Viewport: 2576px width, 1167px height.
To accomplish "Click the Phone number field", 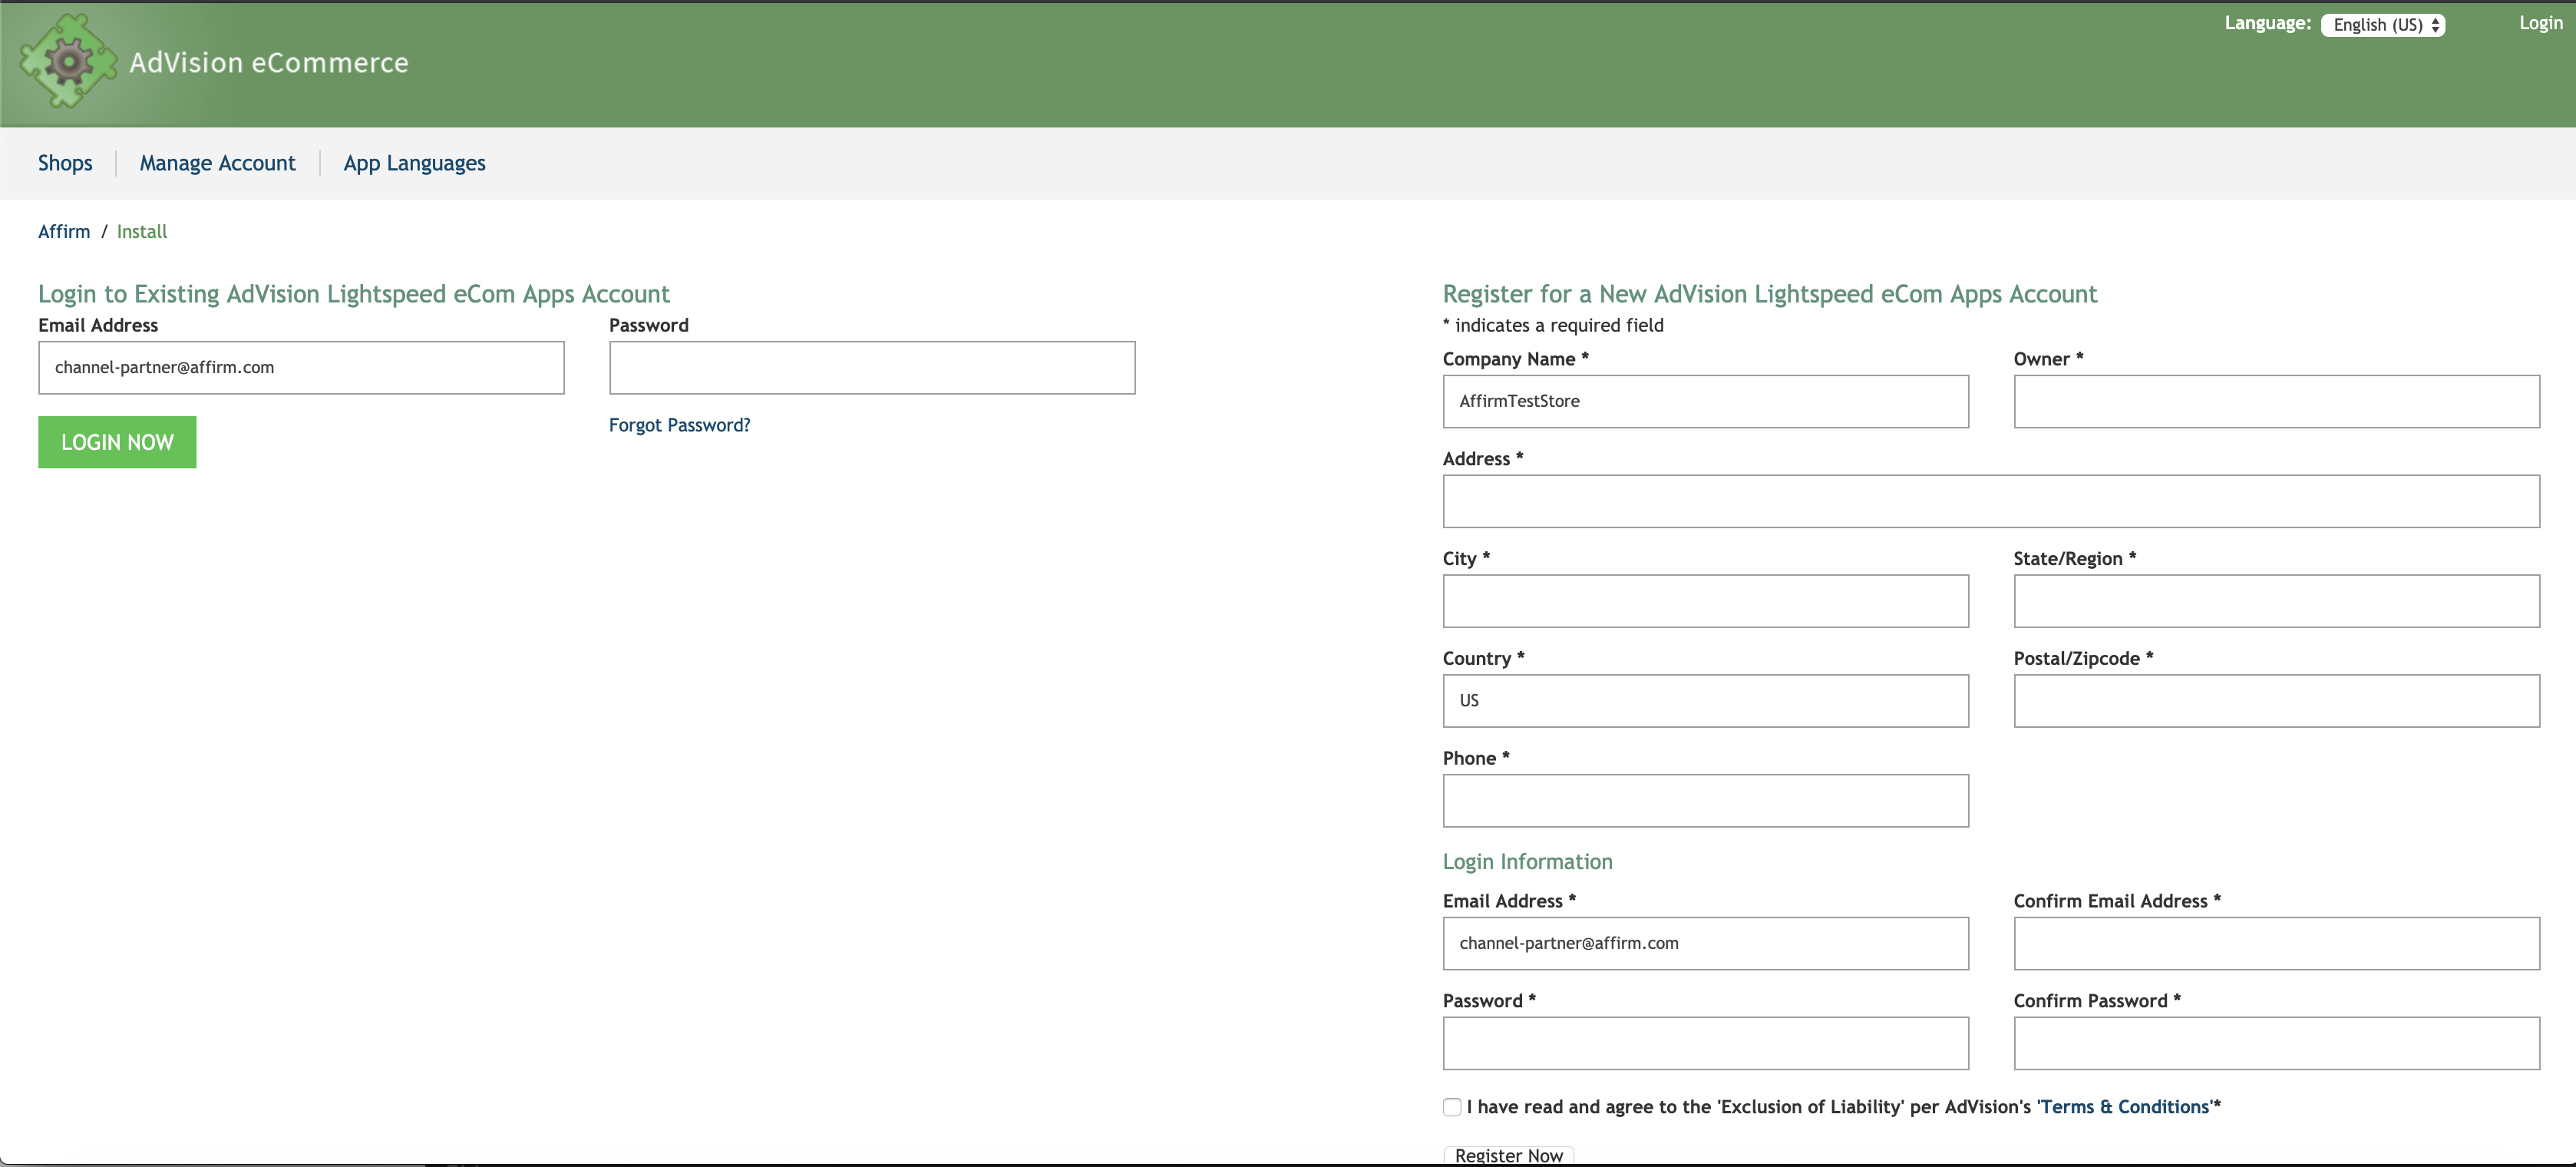I will click(x=1705, y=801).
